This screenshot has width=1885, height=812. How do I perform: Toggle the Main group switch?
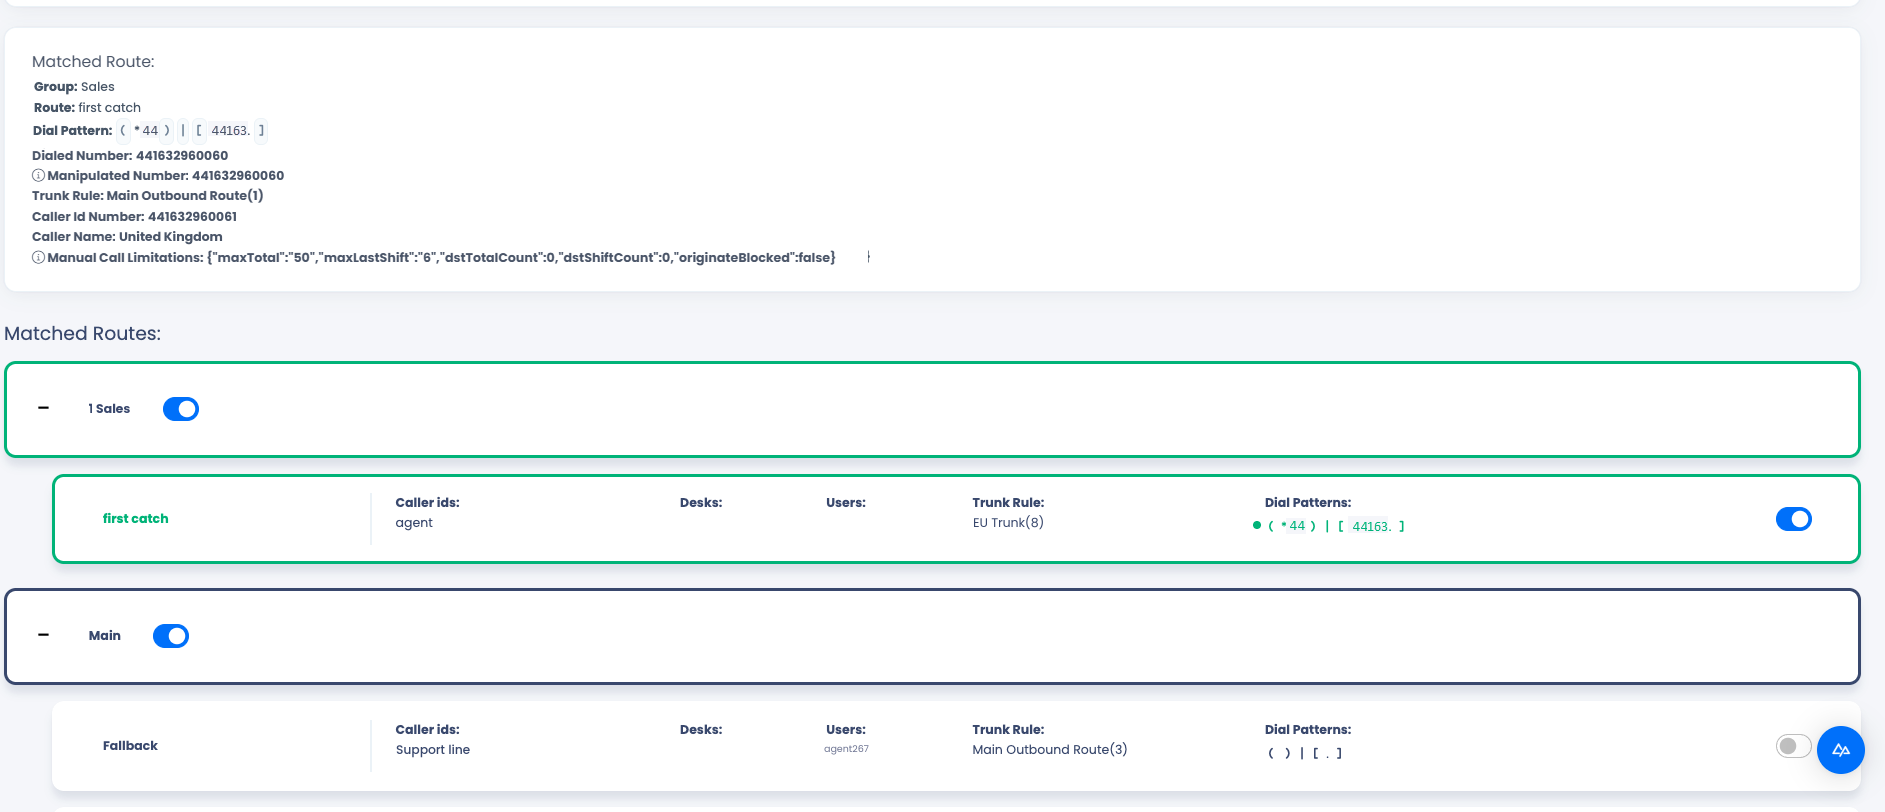pyautogui.click(x=171, y=636)
